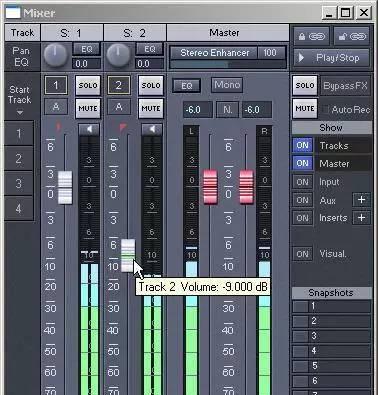The width and height of the screenshot is (378, 395).
Task: Select snapshot slot 4
Action: click(332, 351)
